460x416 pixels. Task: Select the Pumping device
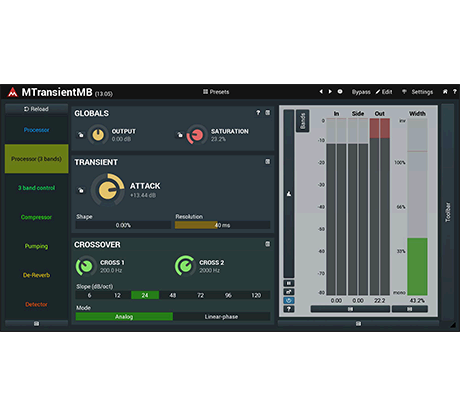36,246
